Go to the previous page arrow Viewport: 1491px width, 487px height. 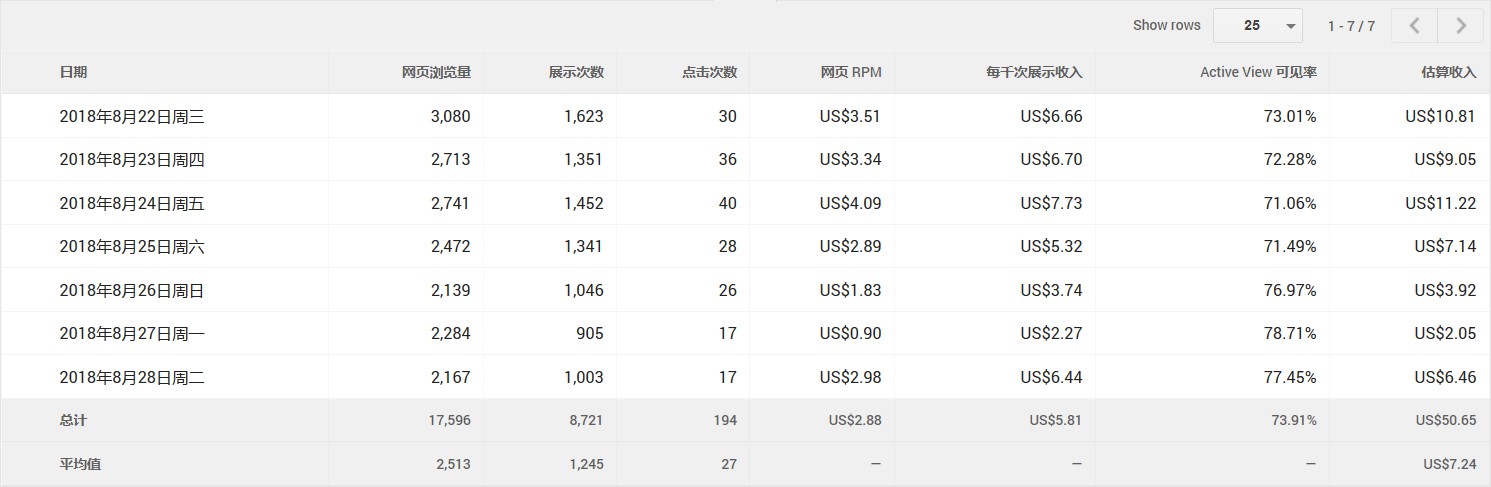(x=1415, y=26)
